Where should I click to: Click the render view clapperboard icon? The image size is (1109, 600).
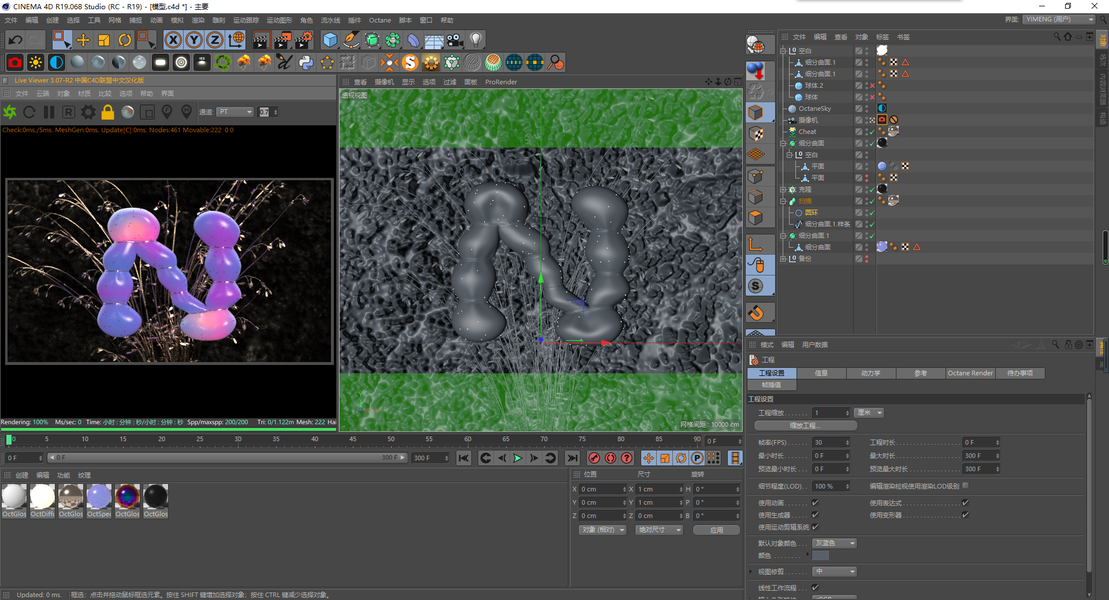pyautogui.click(x=261, y=40)
